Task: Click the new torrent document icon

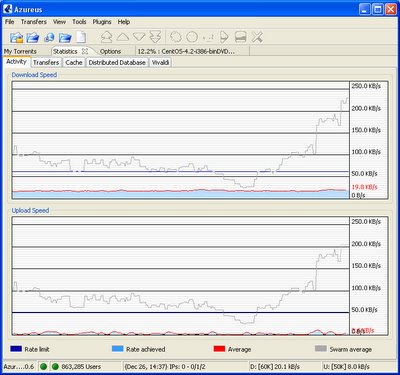Action: point(81,37)
